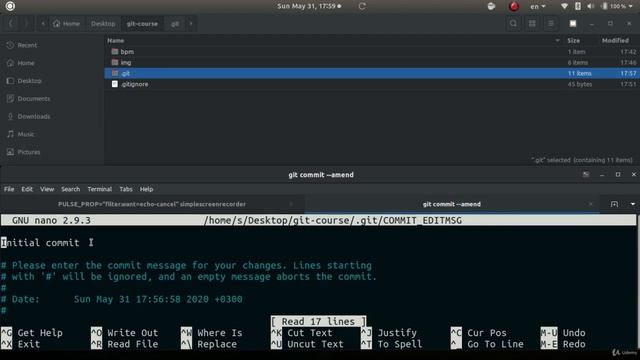The image size is (640, 360).
Task: Click the nano COMMIT_EDITMSG file path title
Action: coord(333,221)
